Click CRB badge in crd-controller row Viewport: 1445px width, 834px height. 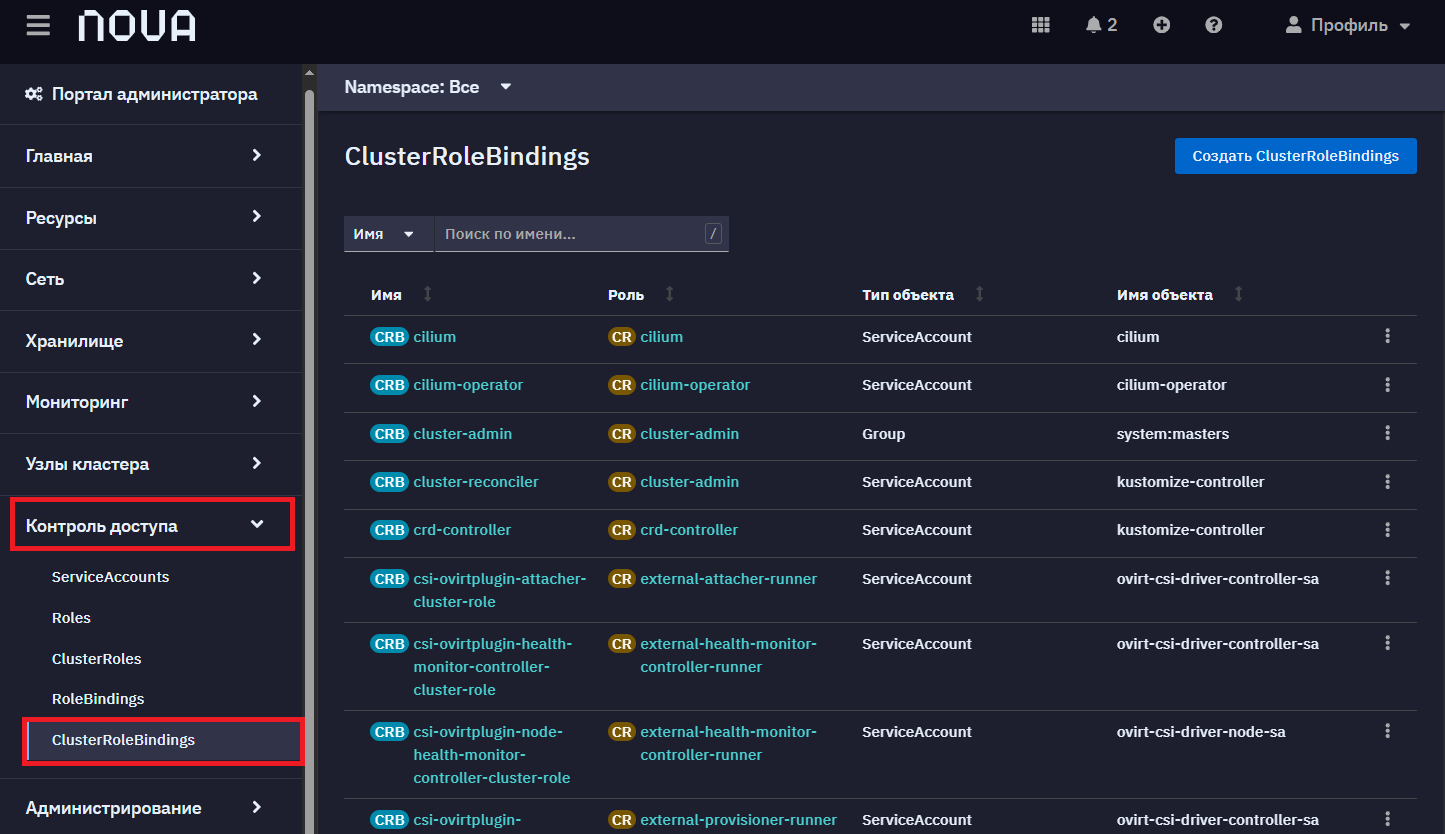[x=389, y=530]
